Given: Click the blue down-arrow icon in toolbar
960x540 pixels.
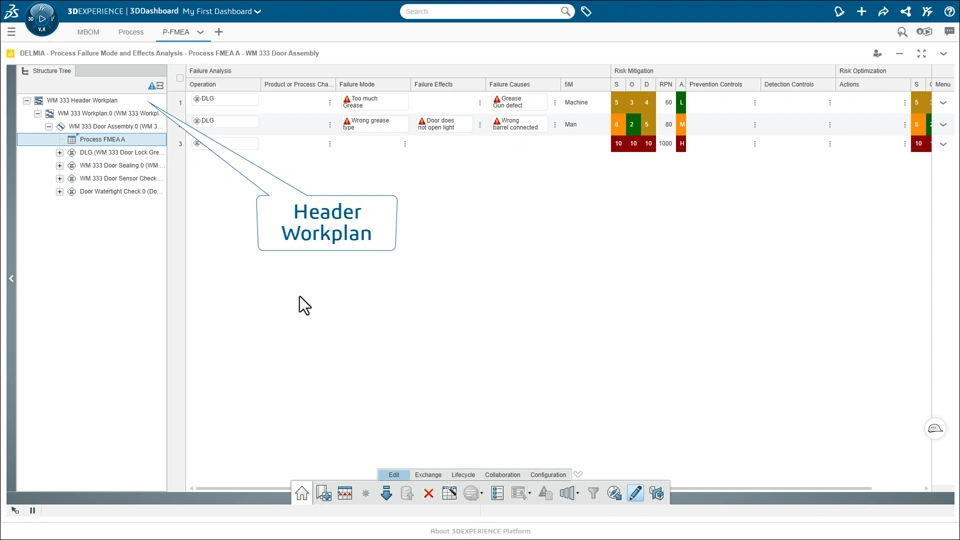Looking at the screenshot, I should click(386, 493).
